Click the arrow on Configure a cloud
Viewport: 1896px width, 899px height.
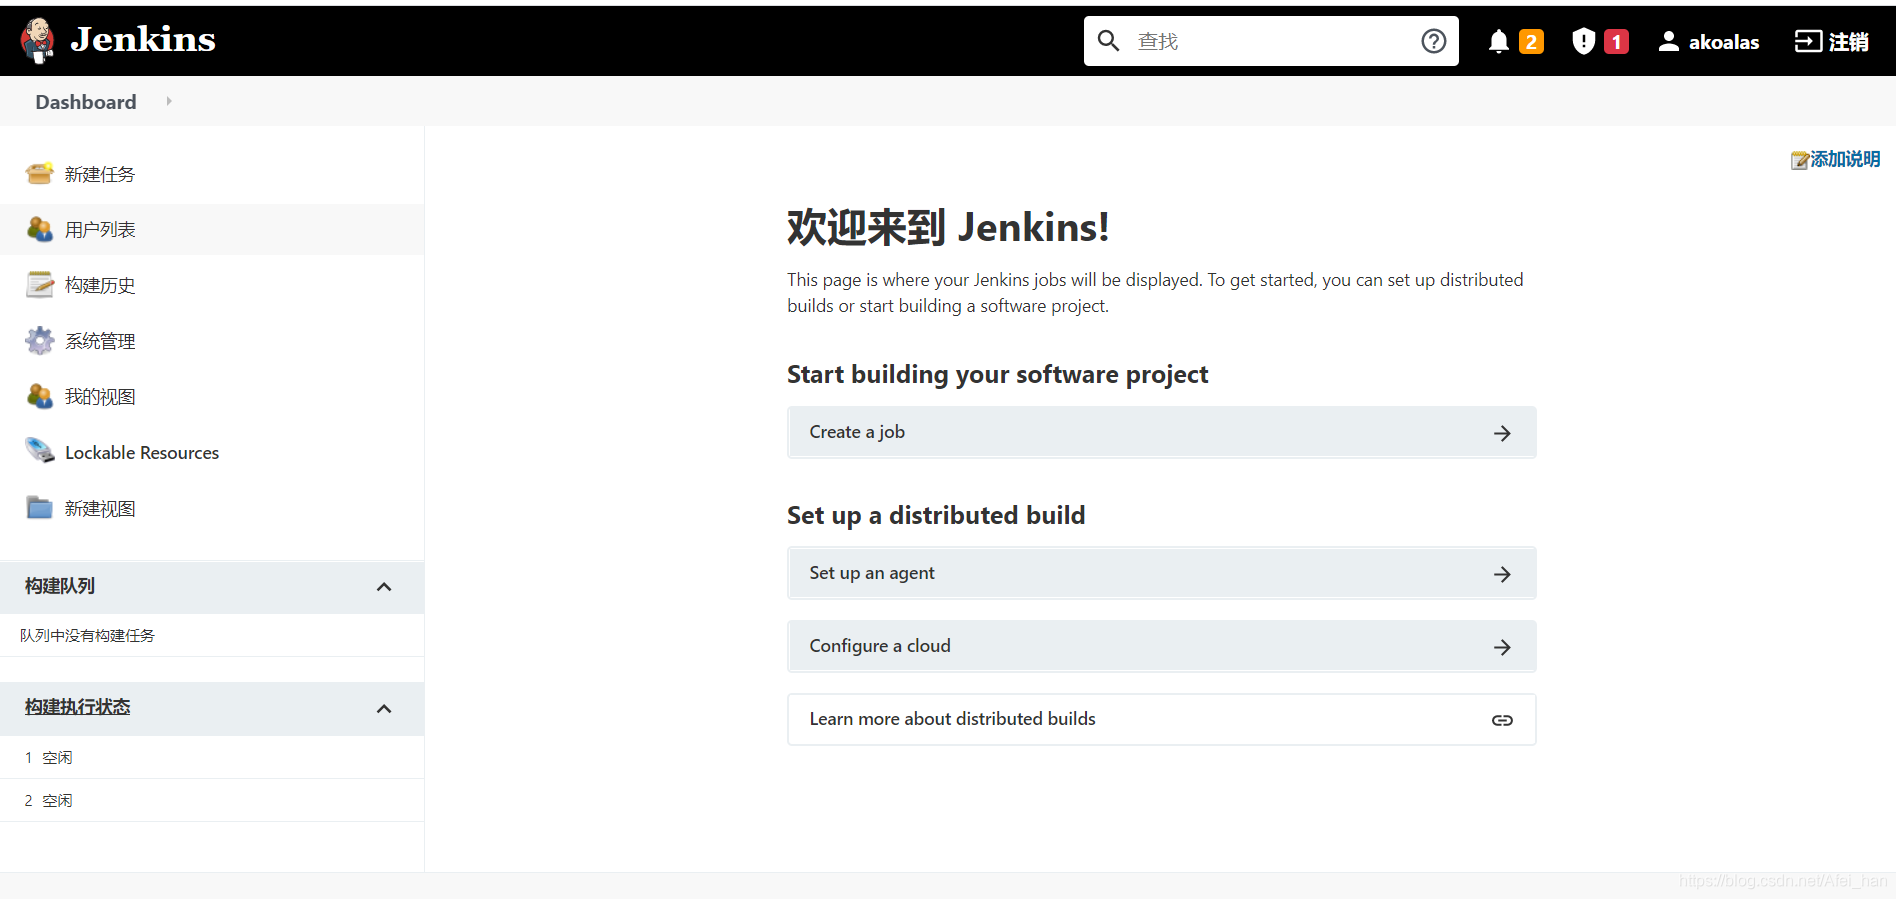tap(1502, 647)
